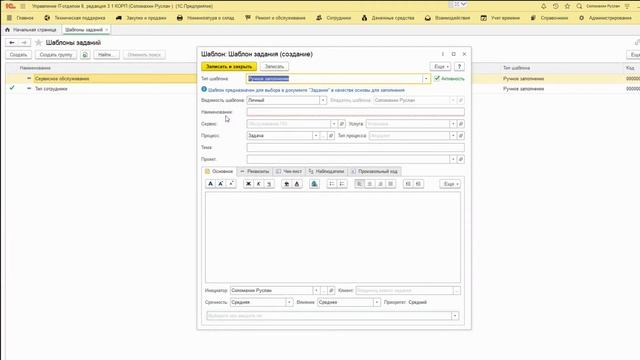Screen dimensions: 640x360
Task: Click Создать in templates list
Action: (19, 55)
